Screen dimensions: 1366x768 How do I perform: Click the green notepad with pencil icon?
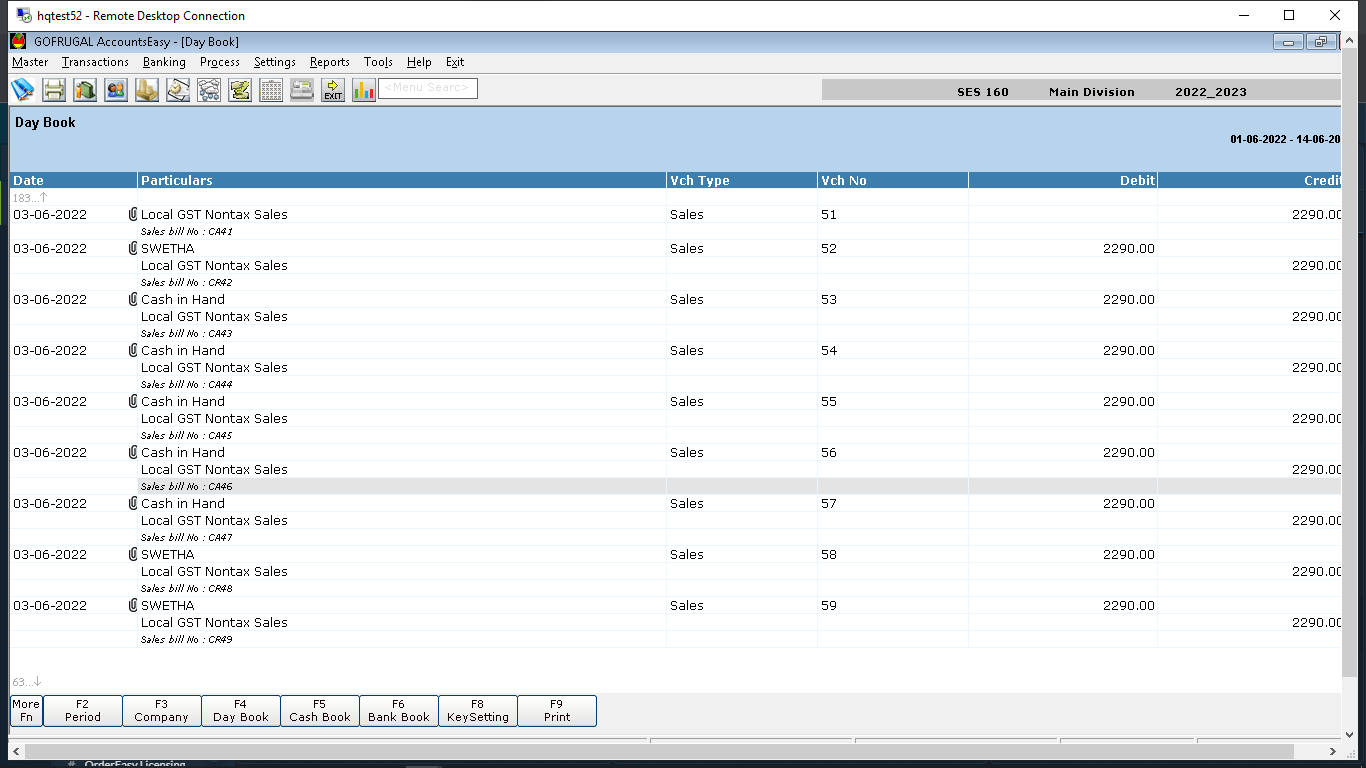240,90
